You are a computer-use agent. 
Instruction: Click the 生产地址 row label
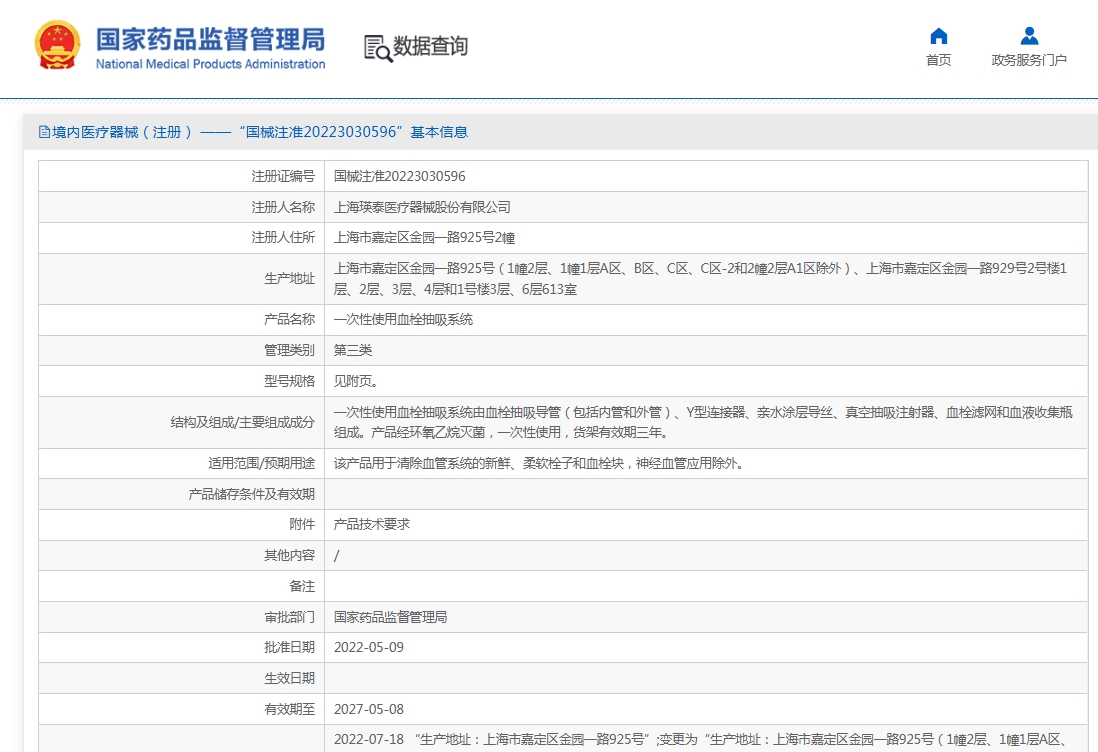click(x=290, y=279)
